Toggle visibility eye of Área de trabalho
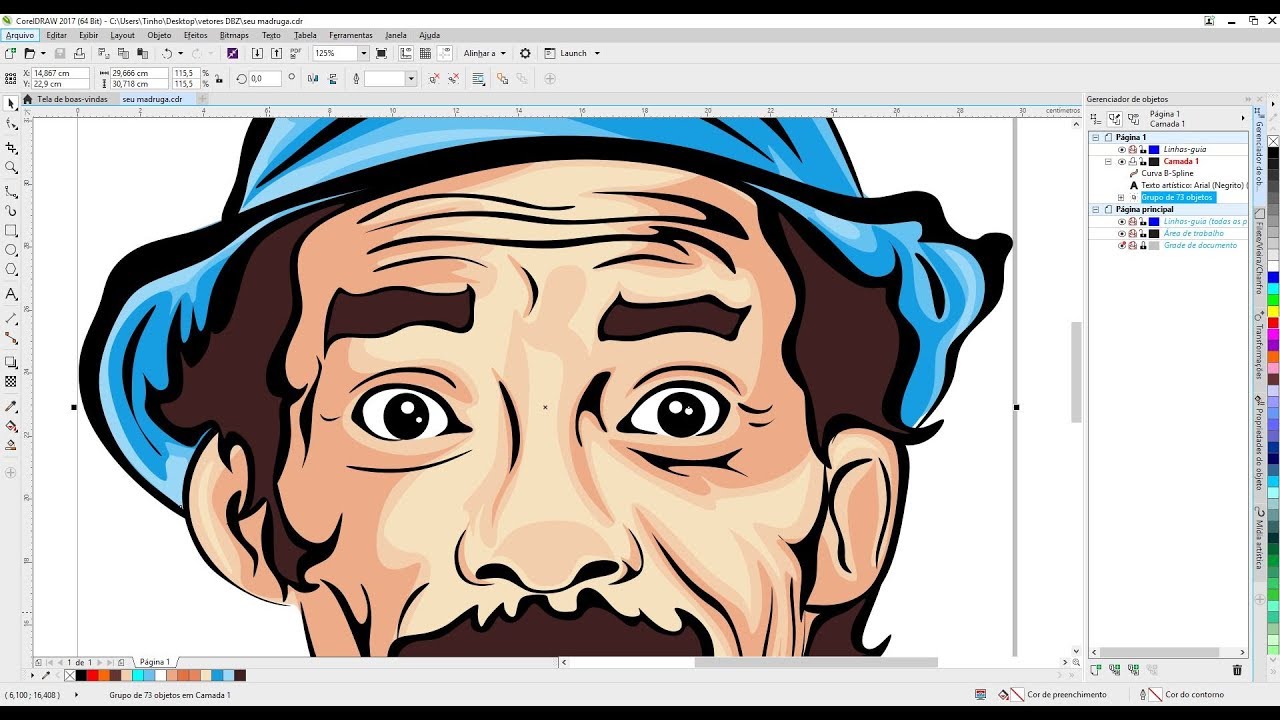Viewport: 1280px width, 720px height. (1121, 233)
